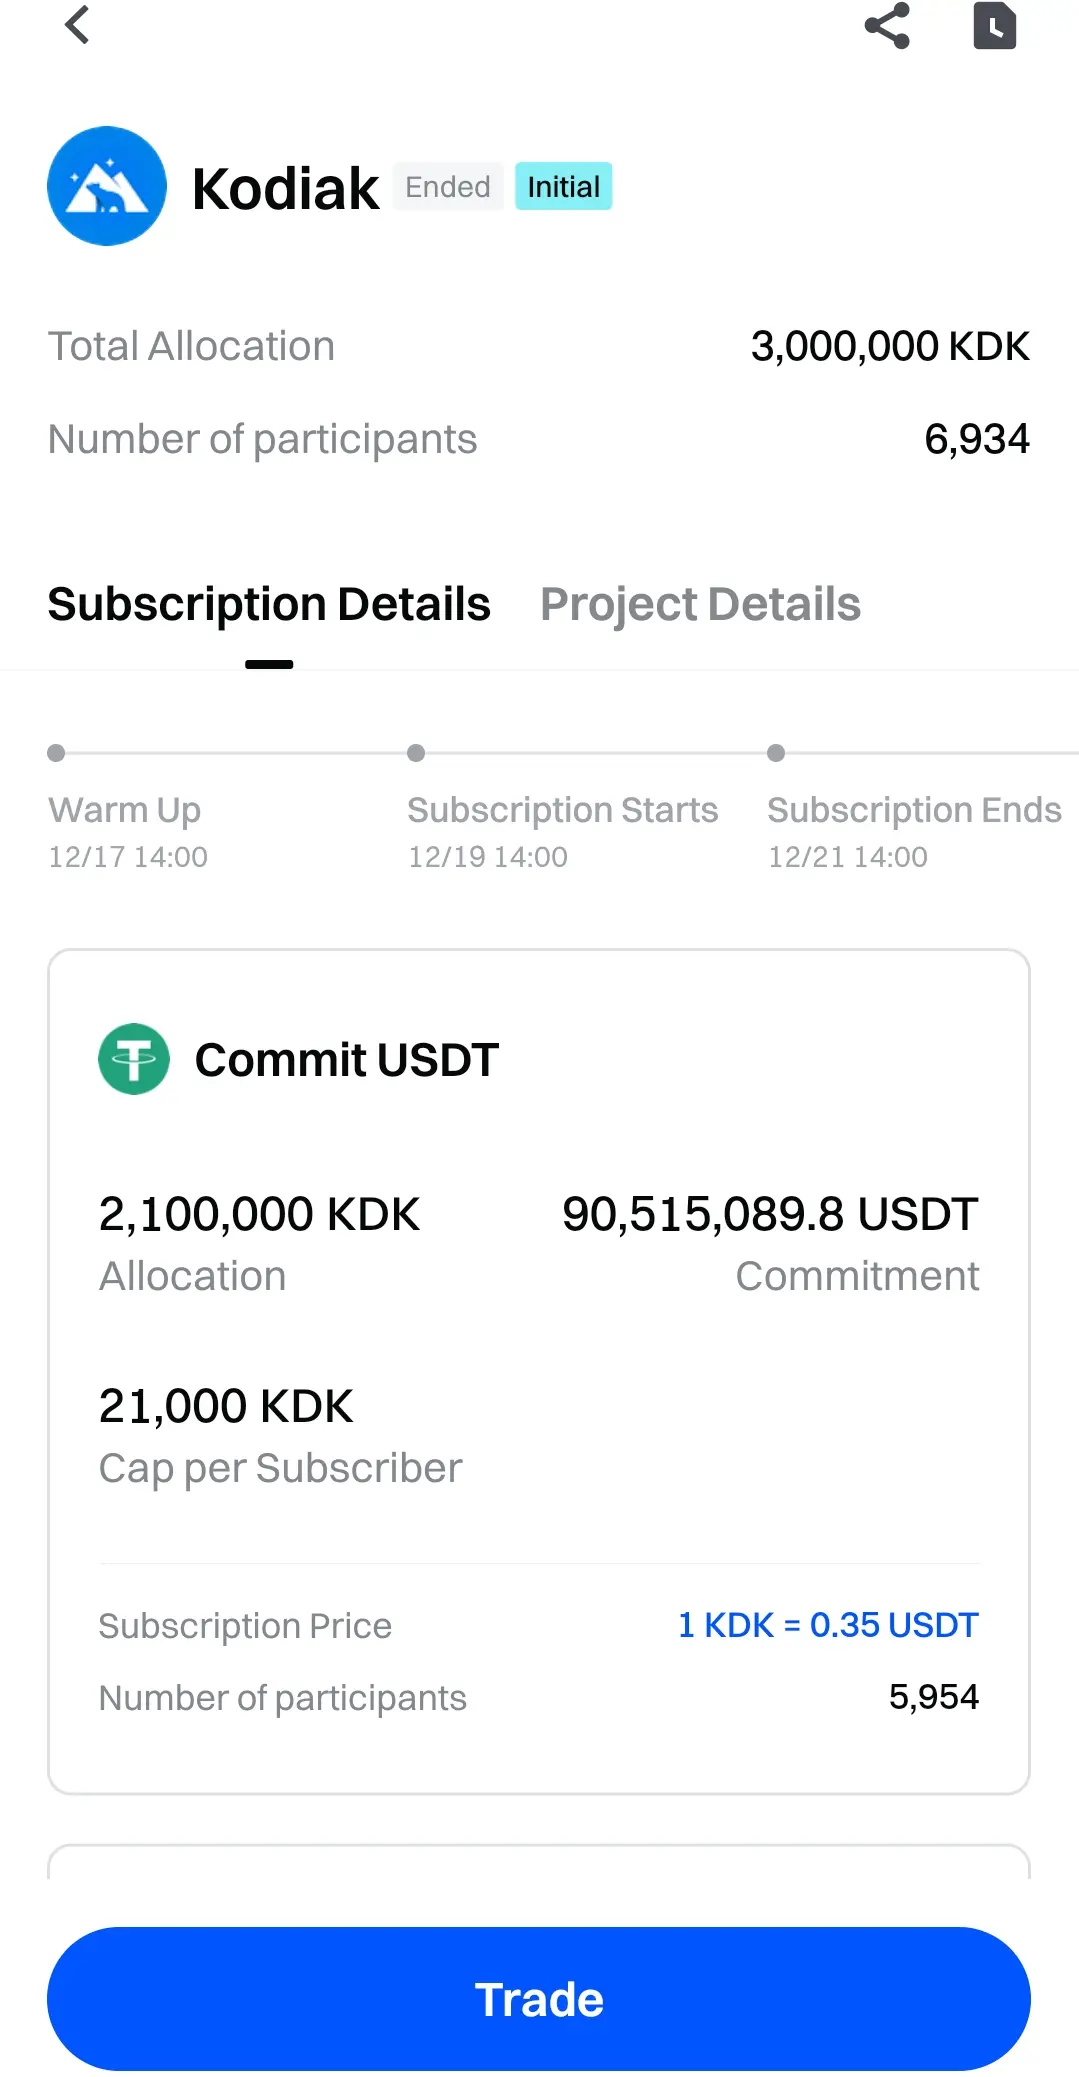Tap the USDT Tether coin icon

pos(134,1059)
